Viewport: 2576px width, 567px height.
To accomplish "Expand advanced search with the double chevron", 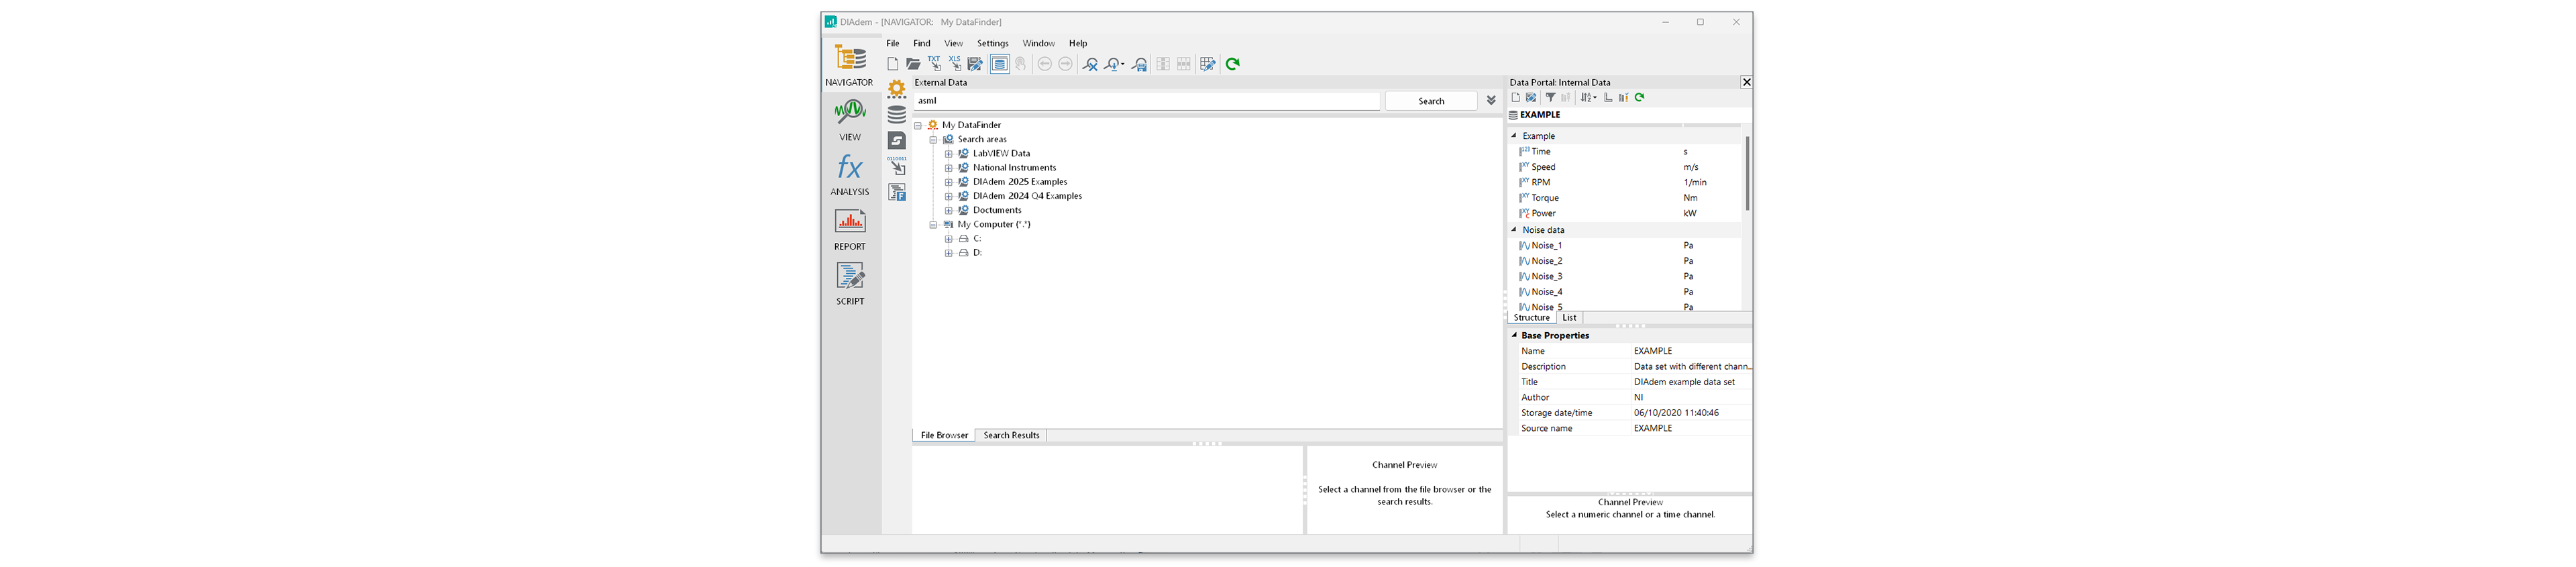I will tap(1491, 101).
